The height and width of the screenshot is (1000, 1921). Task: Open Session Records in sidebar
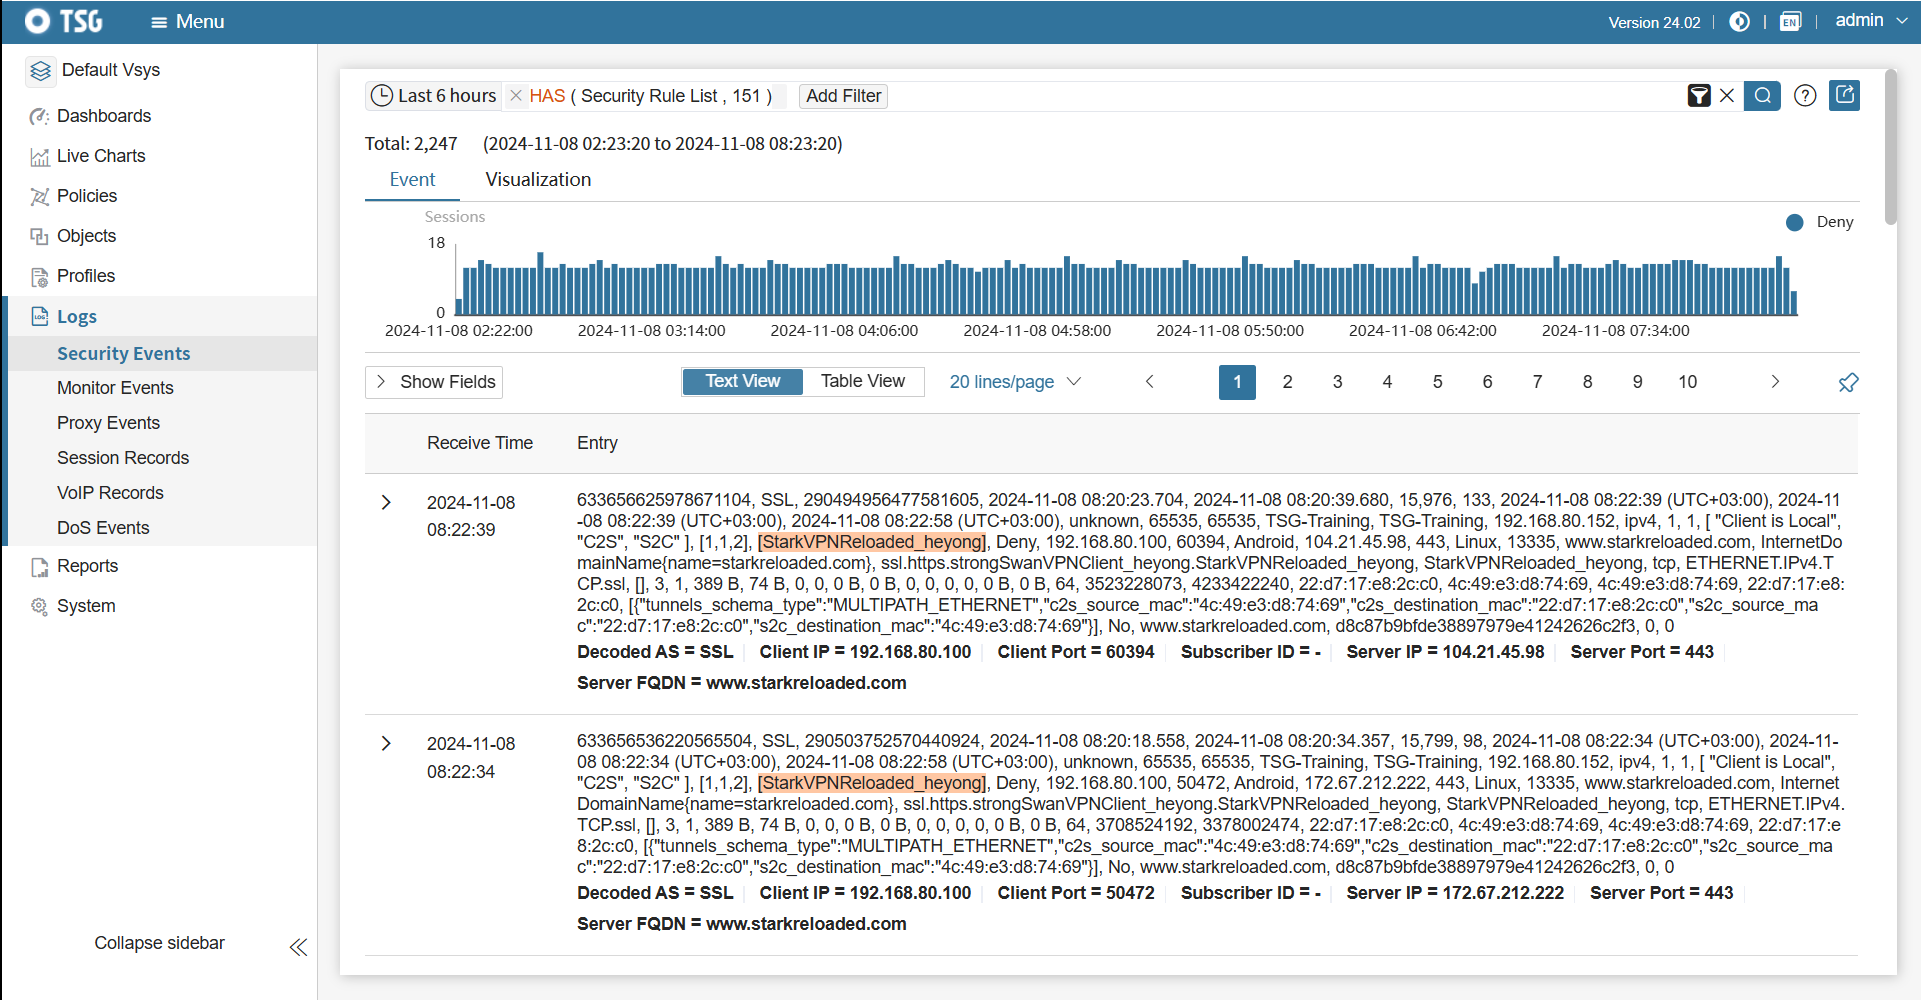(123, 458)
